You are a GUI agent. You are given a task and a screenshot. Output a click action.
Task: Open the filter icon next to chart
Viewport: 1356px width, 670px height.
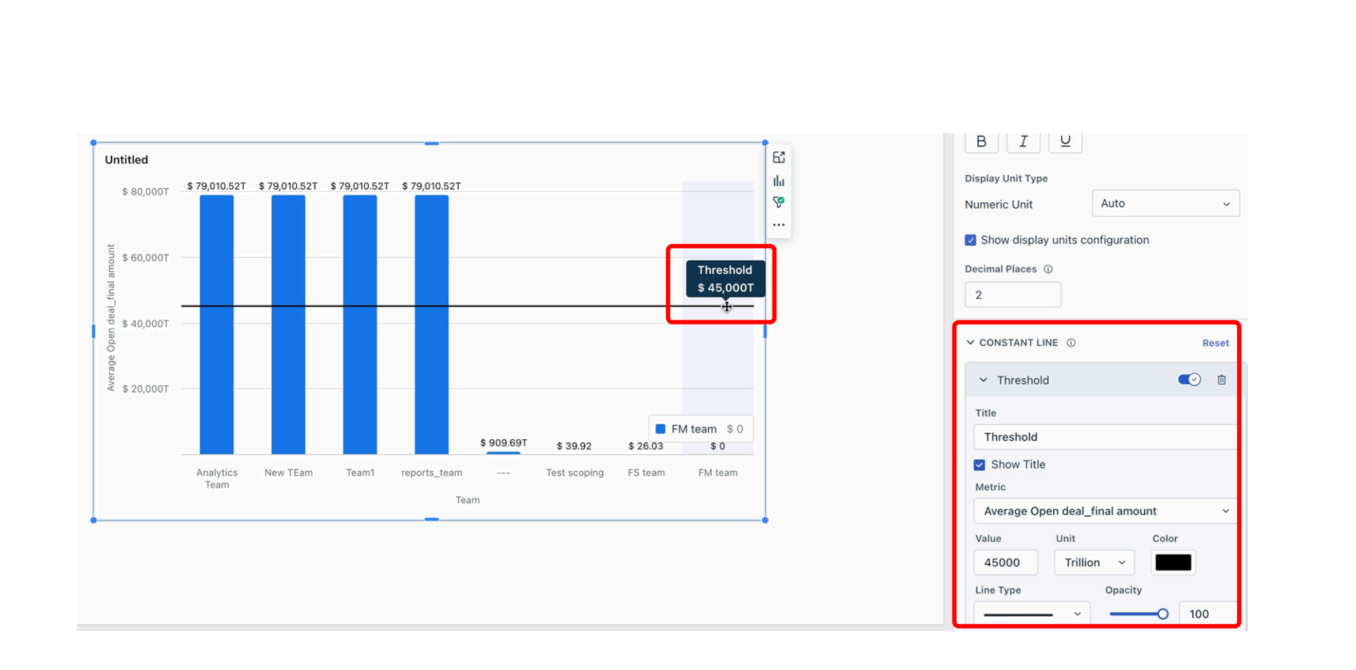tap(779, 202)
